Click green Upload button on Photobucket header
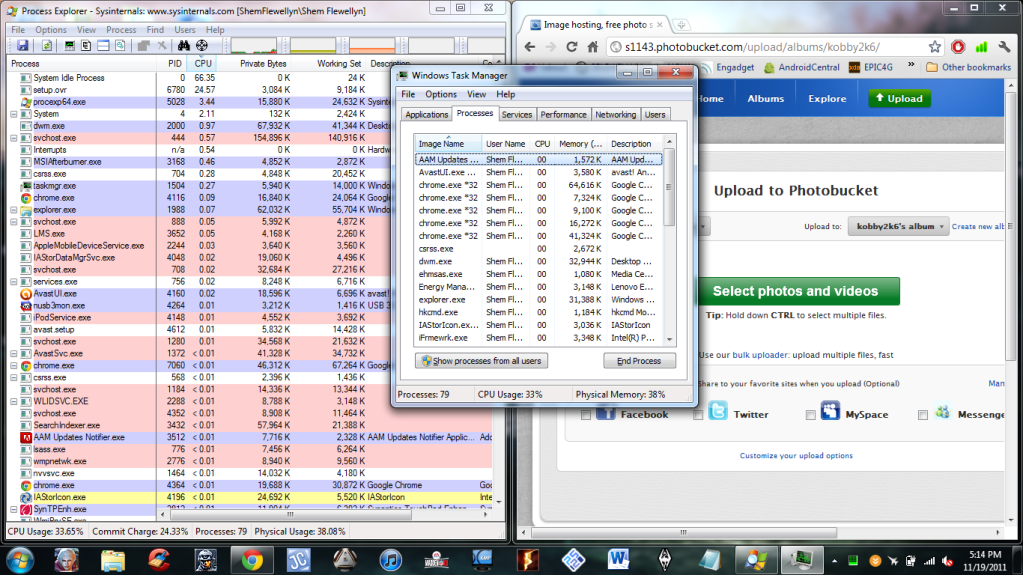Screen dimensions: 1023x575 (899, 99)
